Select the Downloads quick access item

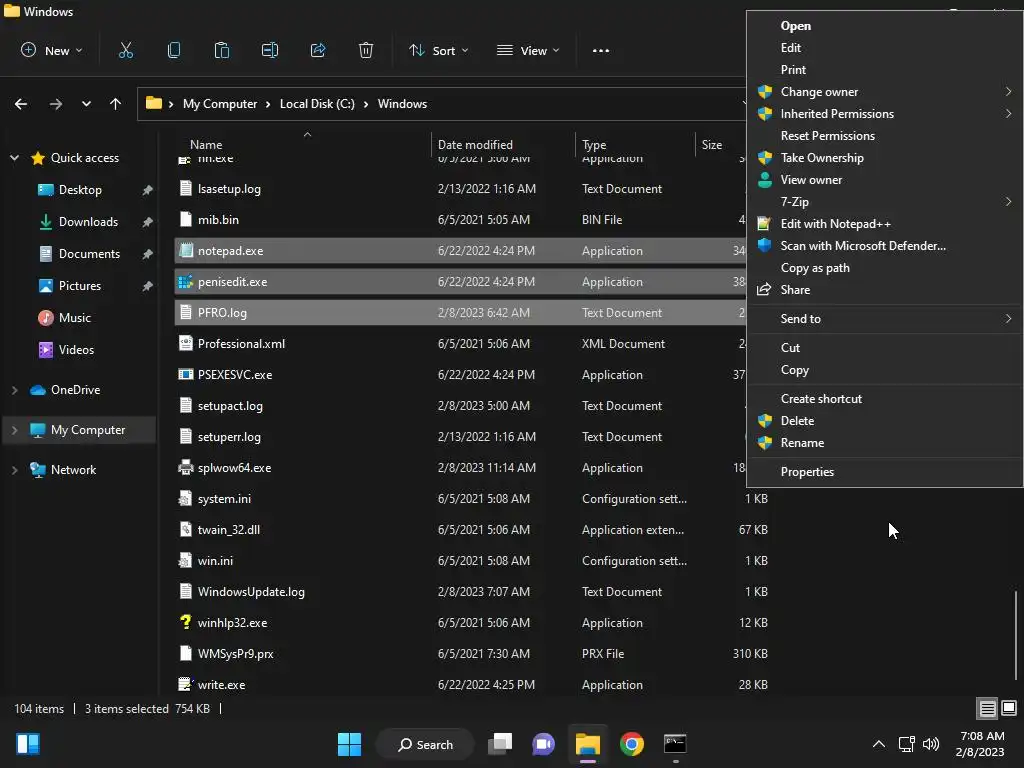[x=88, y=222]
